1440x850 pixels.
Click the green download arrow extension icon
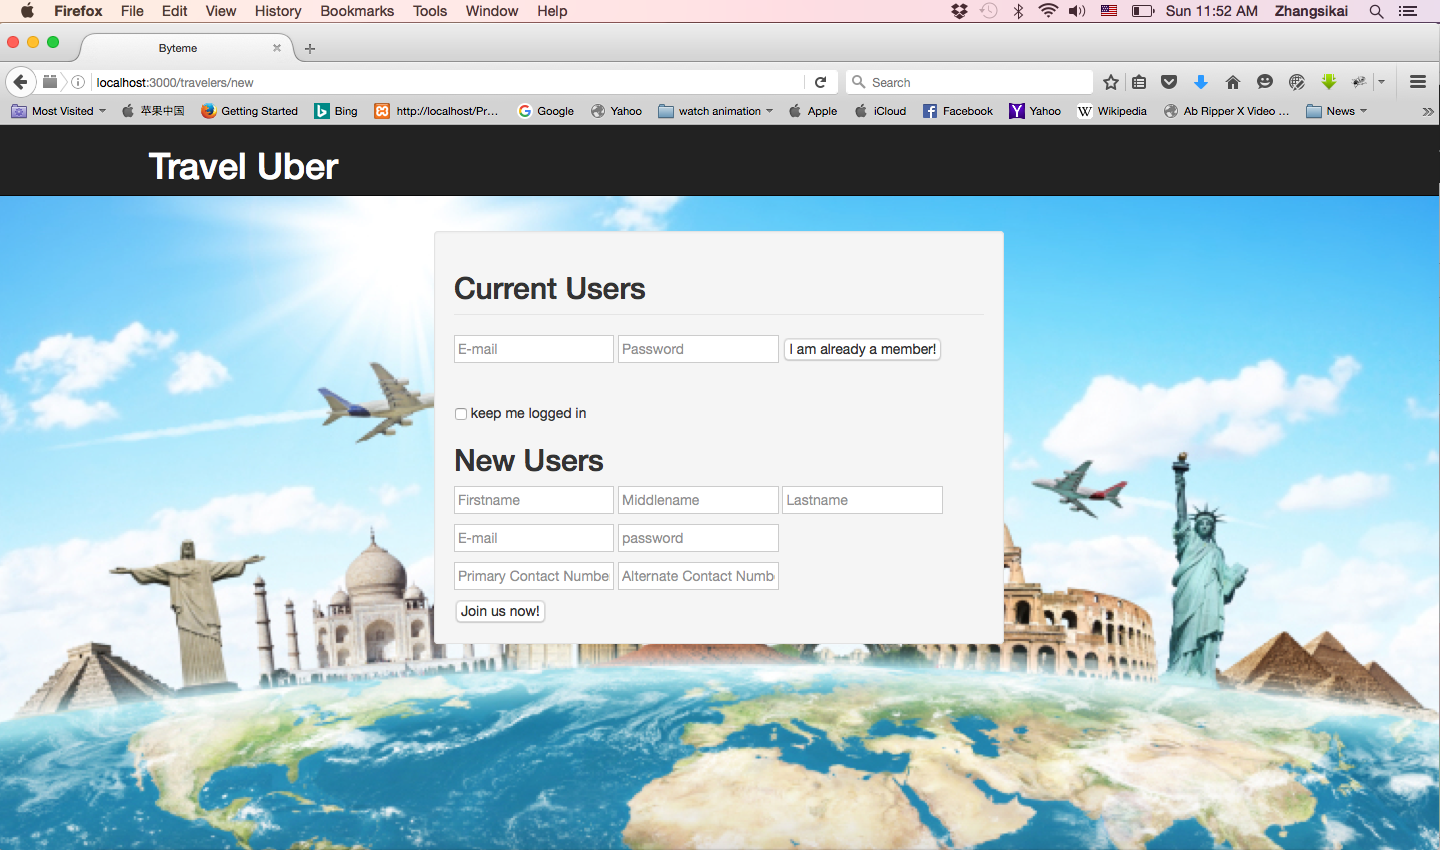(1329, 82)
